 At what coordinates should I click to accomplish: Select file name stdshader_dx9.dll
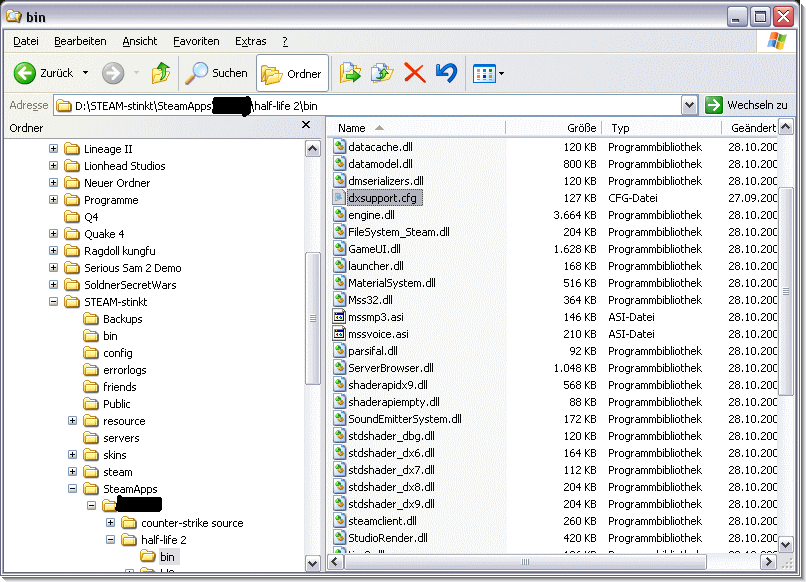(x=391, y=504)
